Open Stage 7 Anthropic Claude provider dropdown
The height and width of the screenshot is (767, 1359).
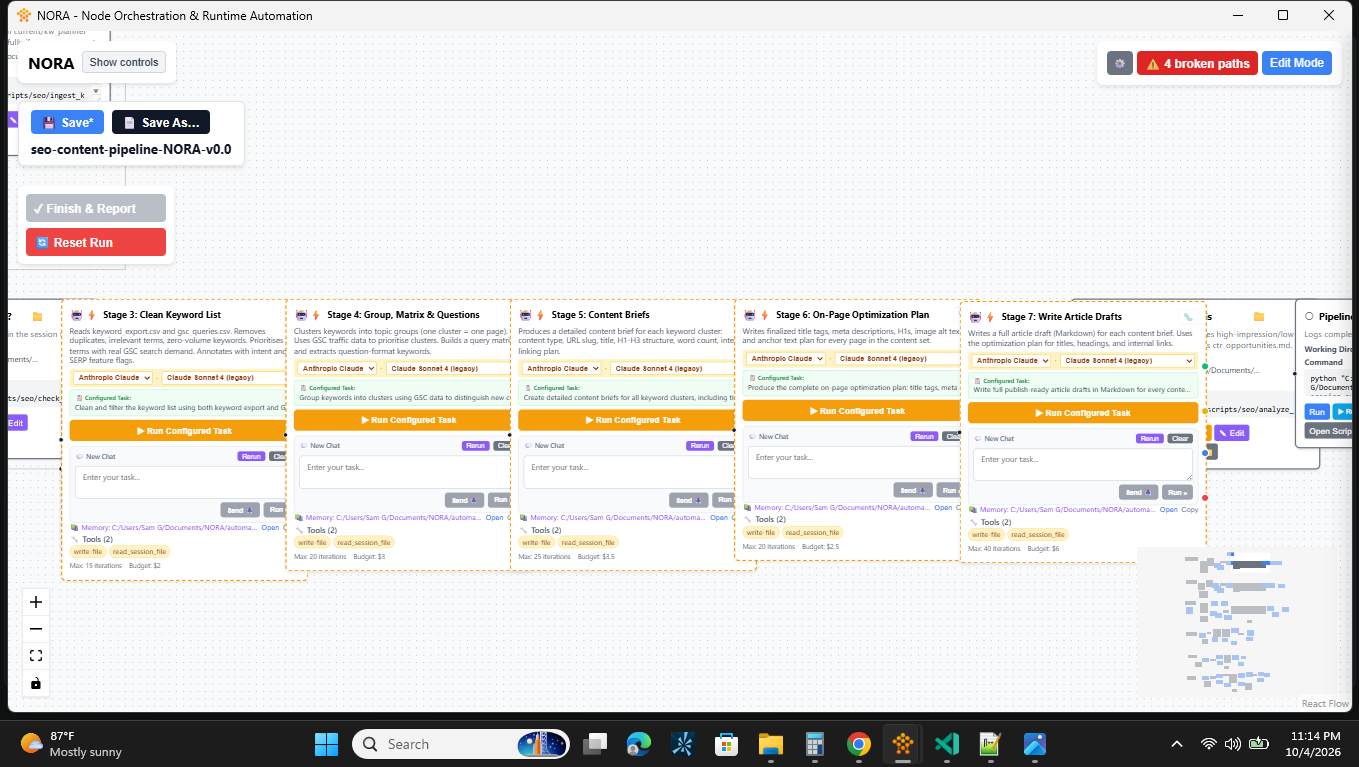coord(1010,360)
